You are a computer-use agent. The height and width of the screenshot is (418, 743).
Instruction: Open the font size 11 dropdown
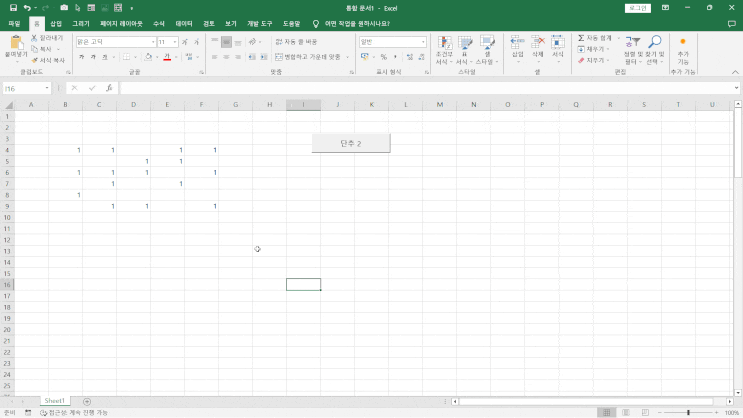(175, 42)
